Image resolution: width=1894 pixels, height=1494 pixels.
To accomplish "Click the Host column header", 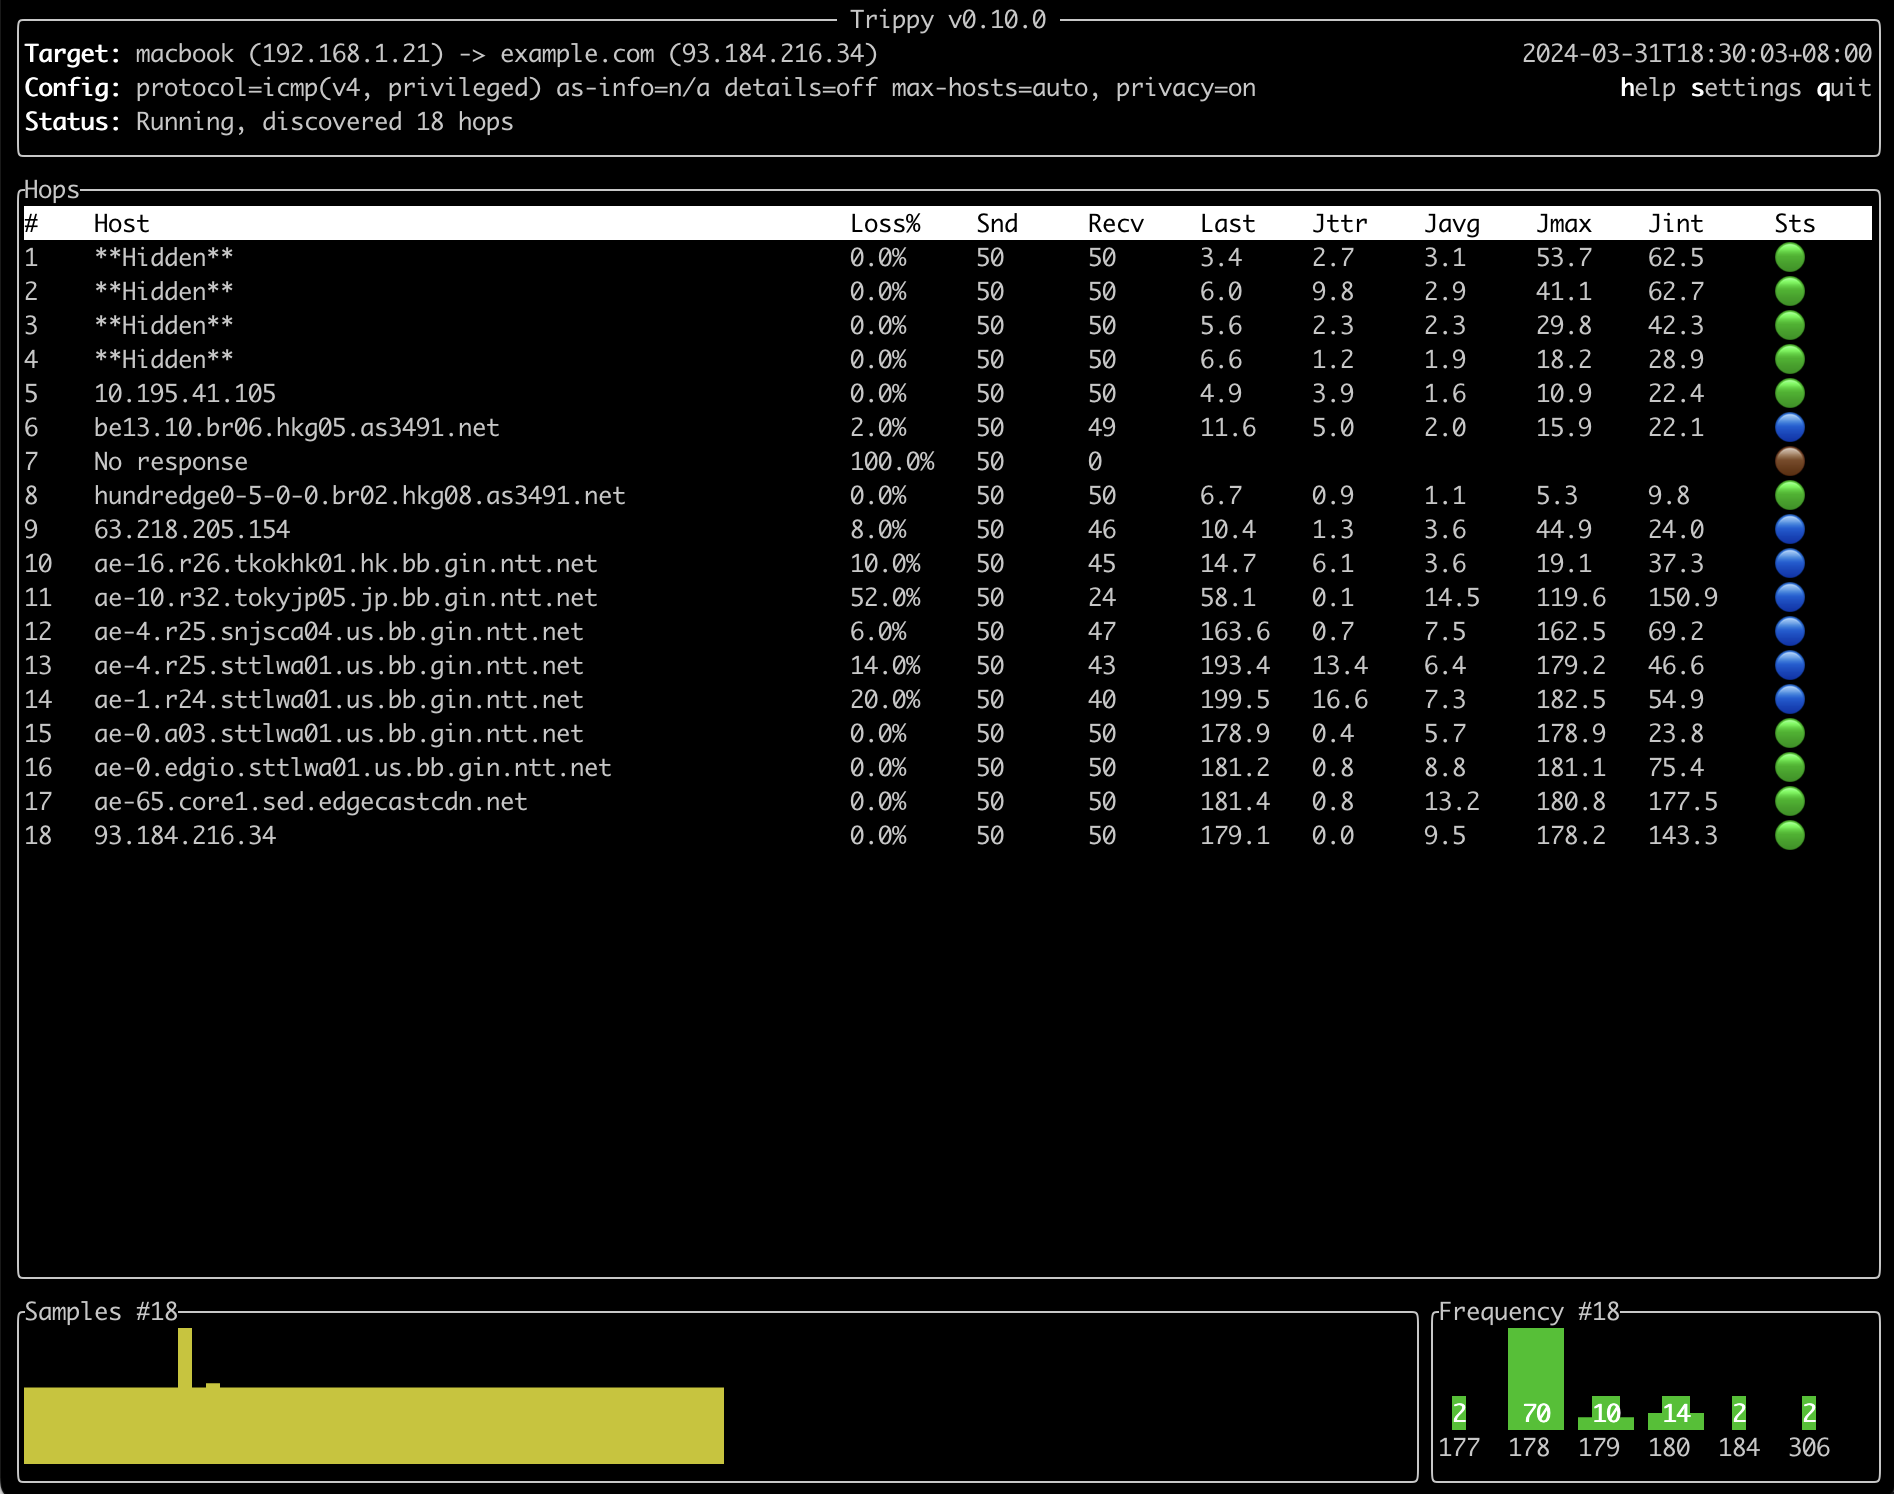I will 121,224.
